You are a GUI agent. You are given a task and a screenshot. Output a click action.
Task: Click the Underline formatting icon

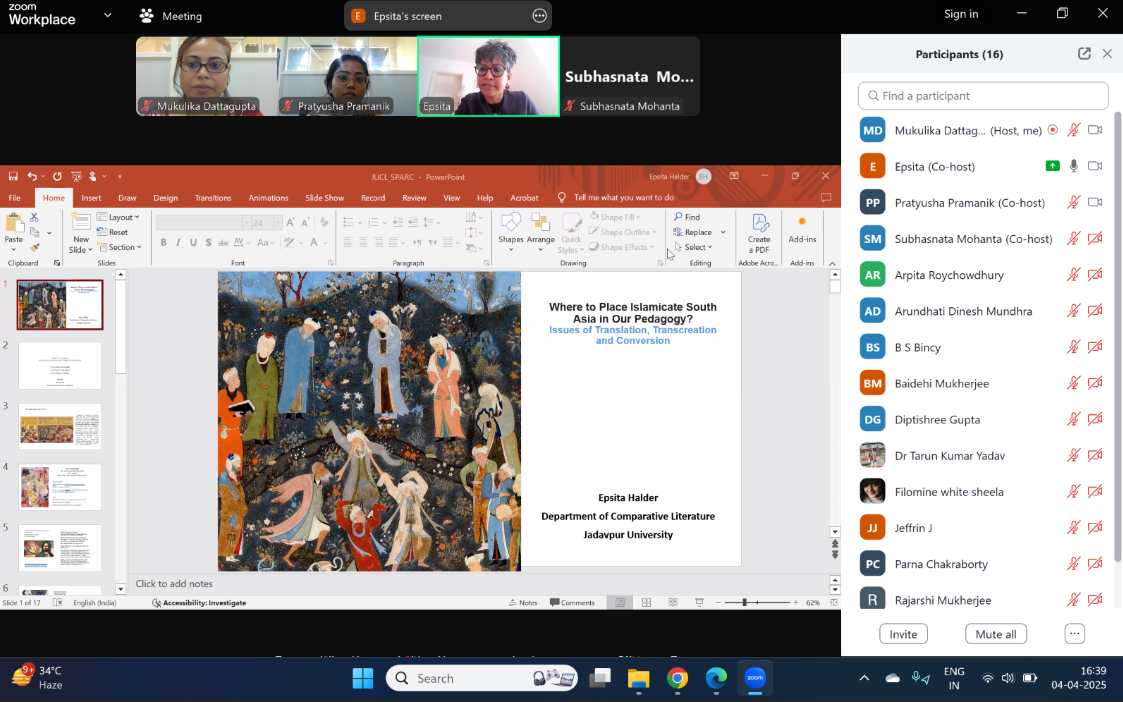193,243
